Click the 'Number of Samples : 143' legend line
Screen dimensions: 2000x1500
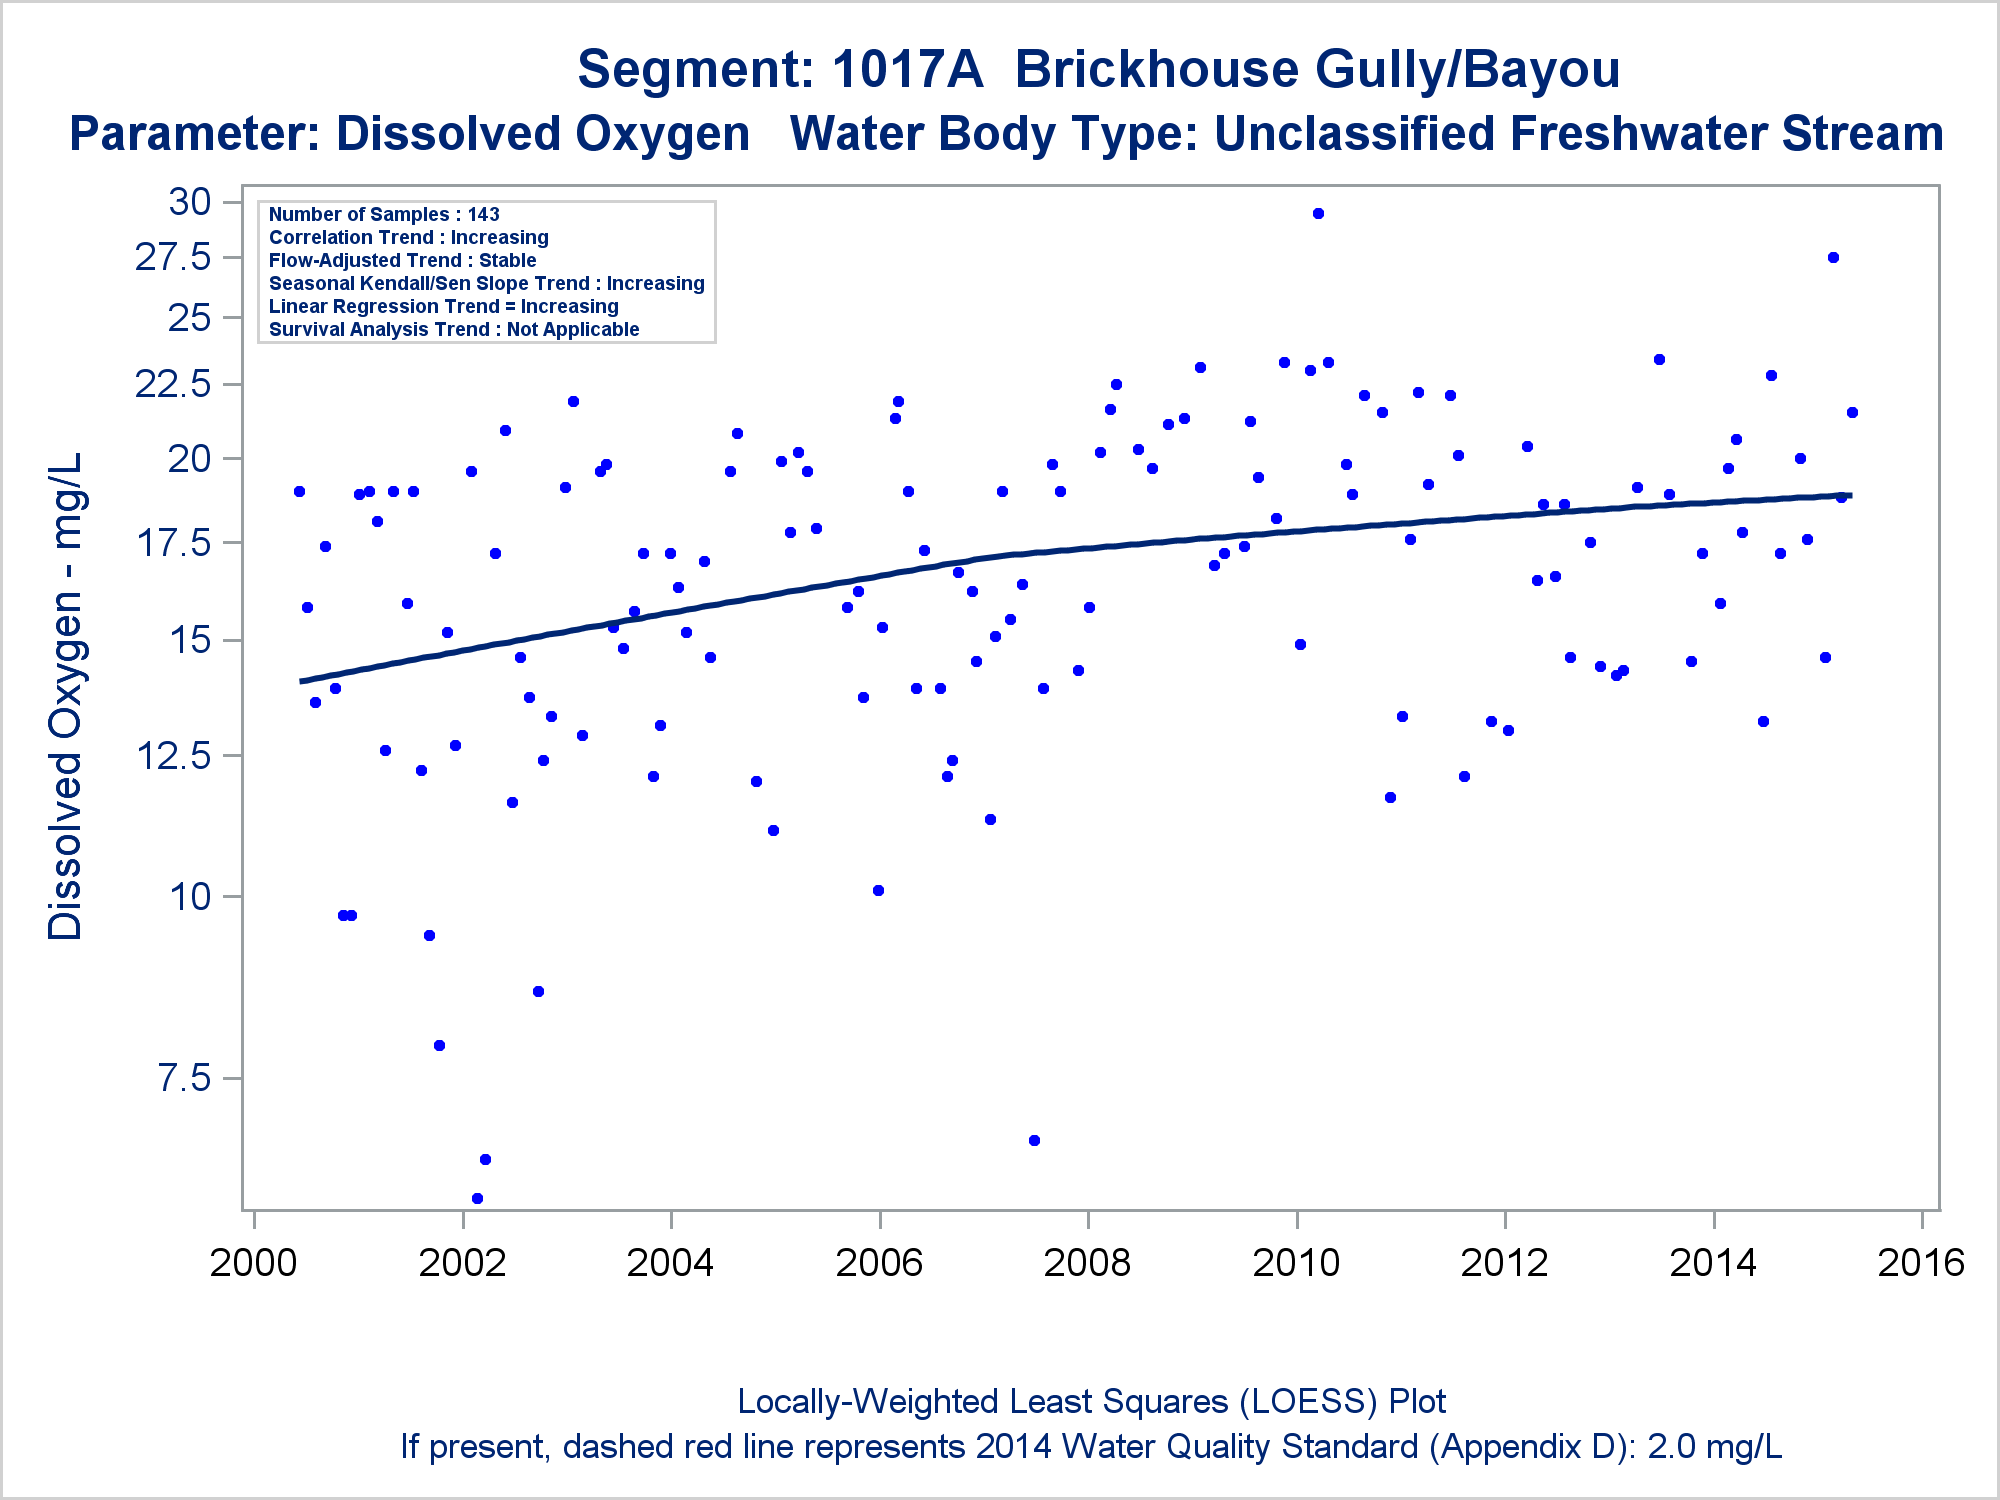pos(384,214)
